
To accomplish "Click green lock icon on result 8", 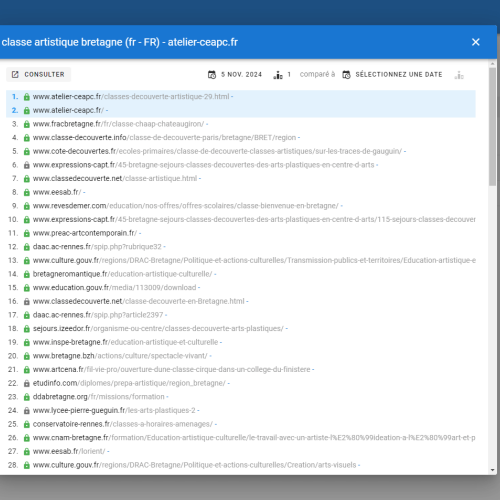I will (27, 193).
